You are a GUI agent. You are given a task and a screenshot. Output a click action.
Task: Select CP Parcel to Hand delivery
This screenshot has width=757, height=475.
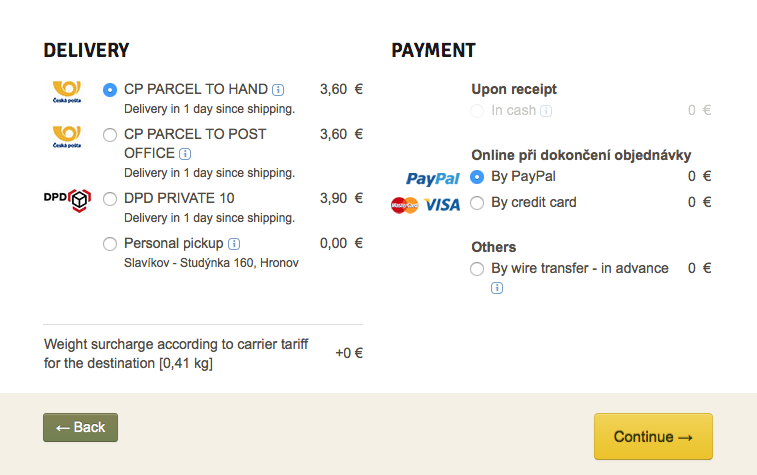[x=111, y=89]
